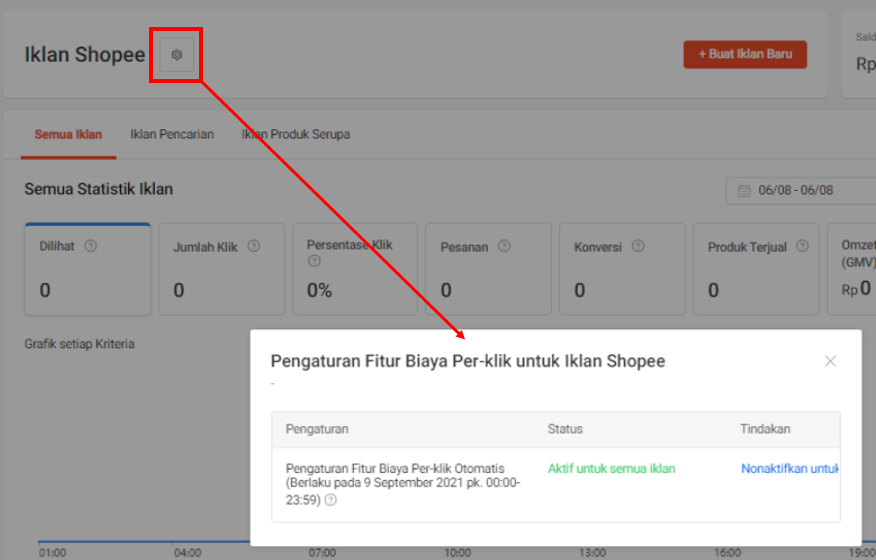Switch to Iklan Pencarian tab
The image size is (876, 560).
tap(172, 135)
